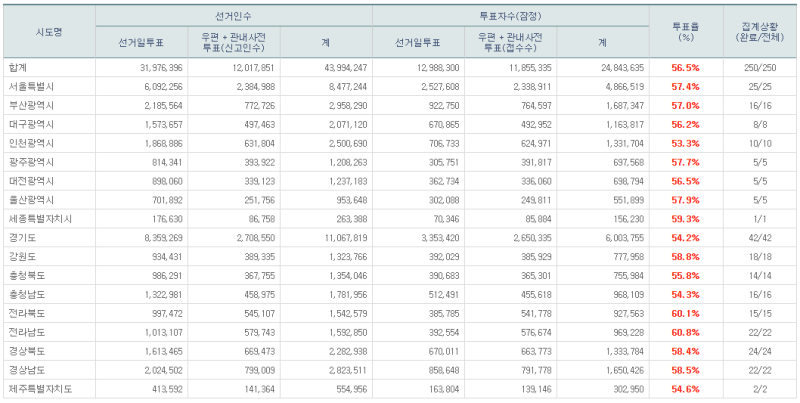Click the 15/15 status for 전라북도
This screenshot has width=800, height=403.
760,313
